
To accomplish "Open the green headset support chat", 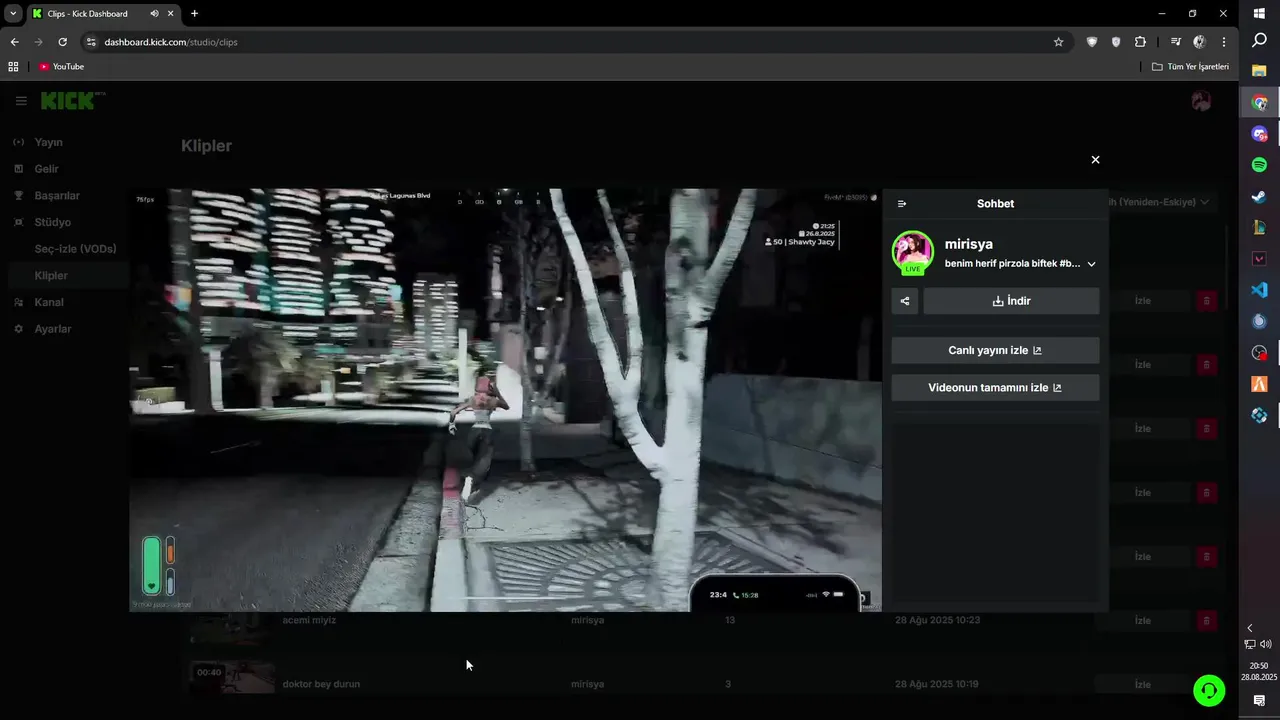I will click(1209, 690).
